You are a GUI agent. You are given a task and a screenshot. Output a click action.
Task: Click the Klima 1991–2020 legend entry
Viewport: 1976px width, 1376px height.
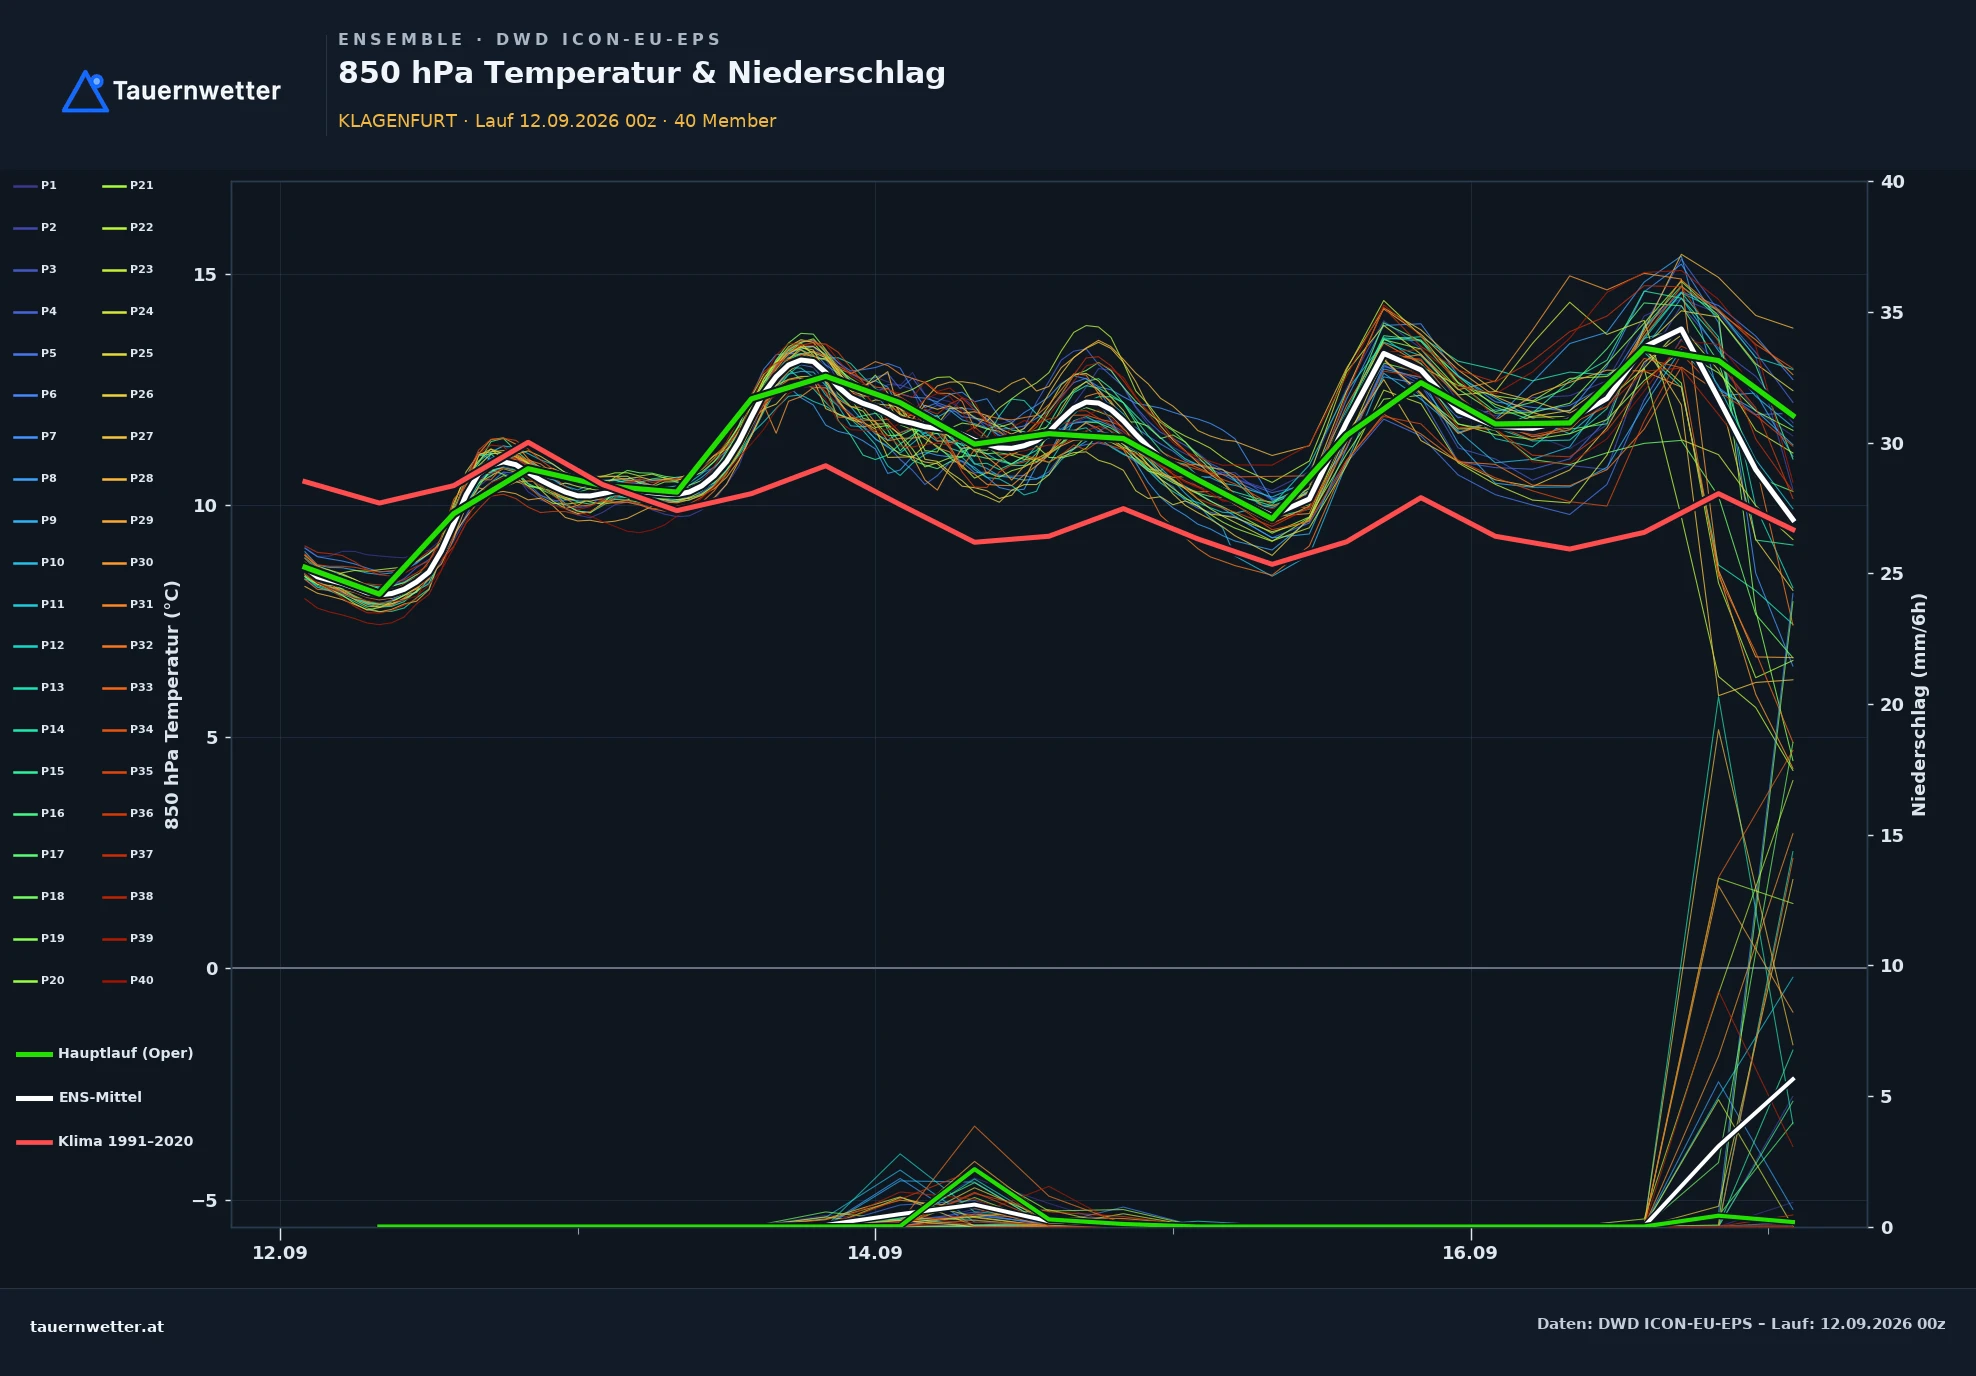[x=105, y=1142]
